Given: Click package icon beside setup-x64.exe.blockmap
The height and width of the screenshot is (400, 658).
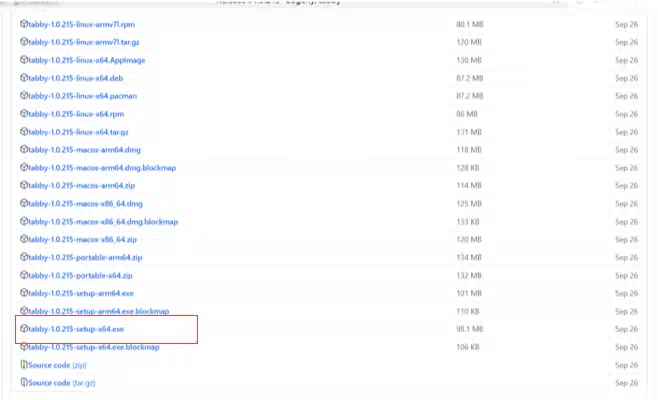Looking at the screenshot, I should 24,347.
